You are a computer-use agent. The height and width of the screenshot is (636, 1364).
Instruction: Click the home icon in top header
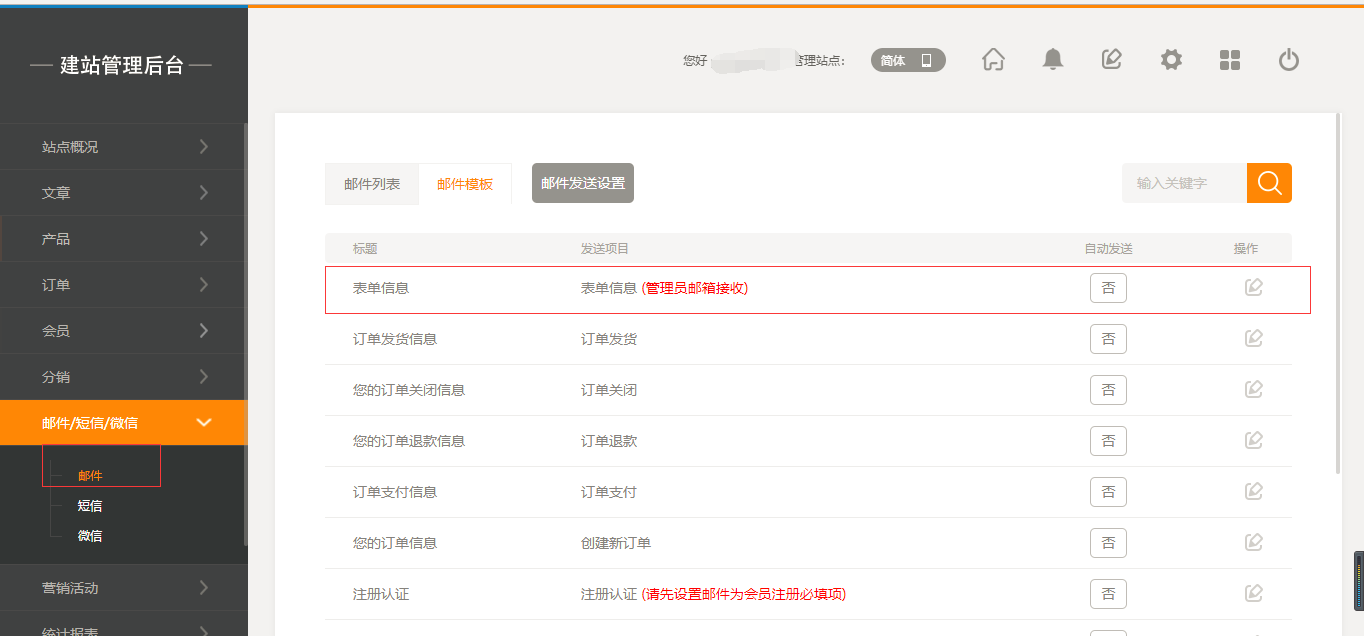993,60
